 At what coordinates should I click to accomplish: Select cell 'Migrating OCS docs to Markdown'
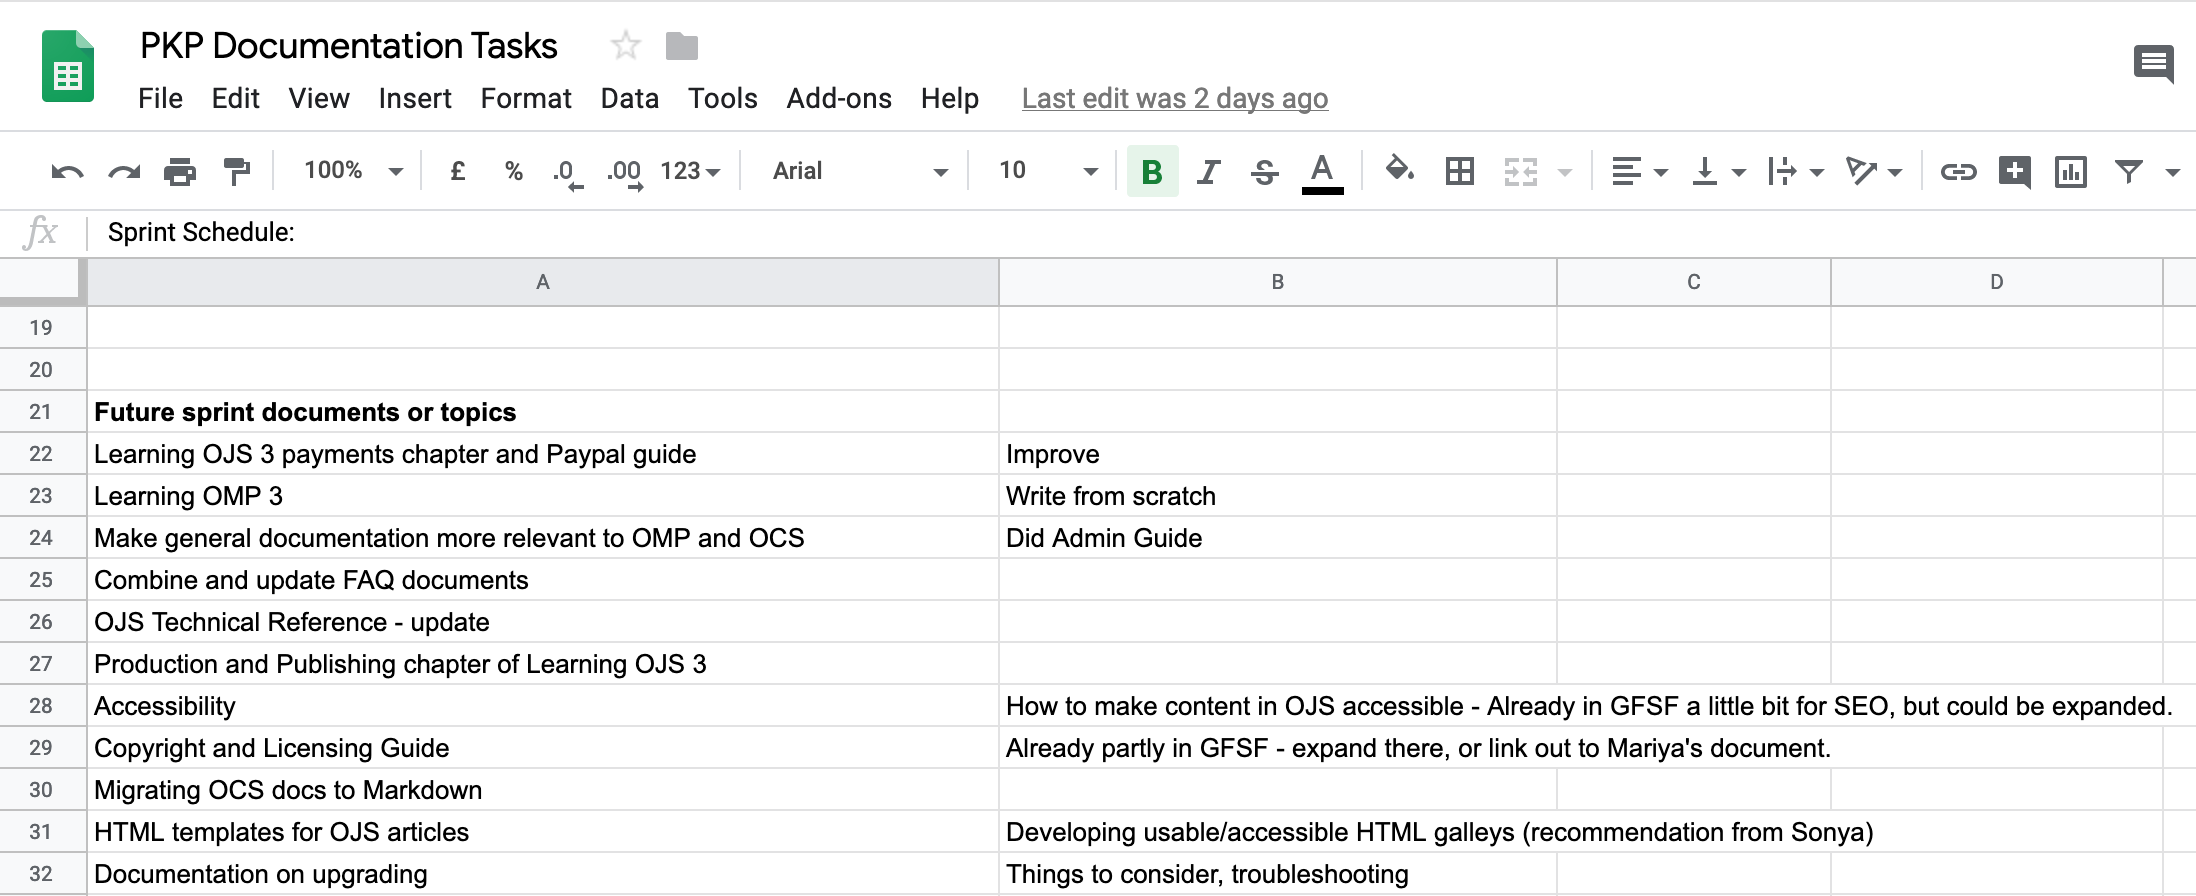click(543, 790)
